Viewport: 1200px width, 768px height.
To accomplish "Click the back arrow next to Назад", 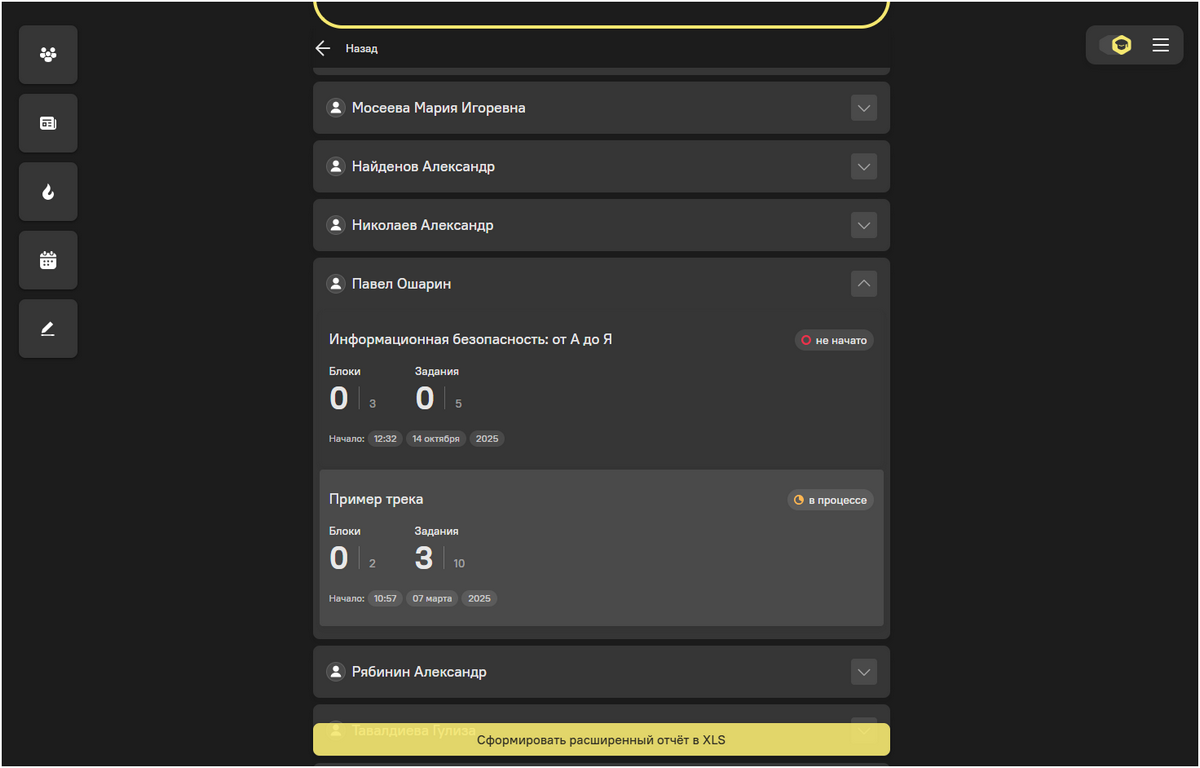I will pos(322,47).
